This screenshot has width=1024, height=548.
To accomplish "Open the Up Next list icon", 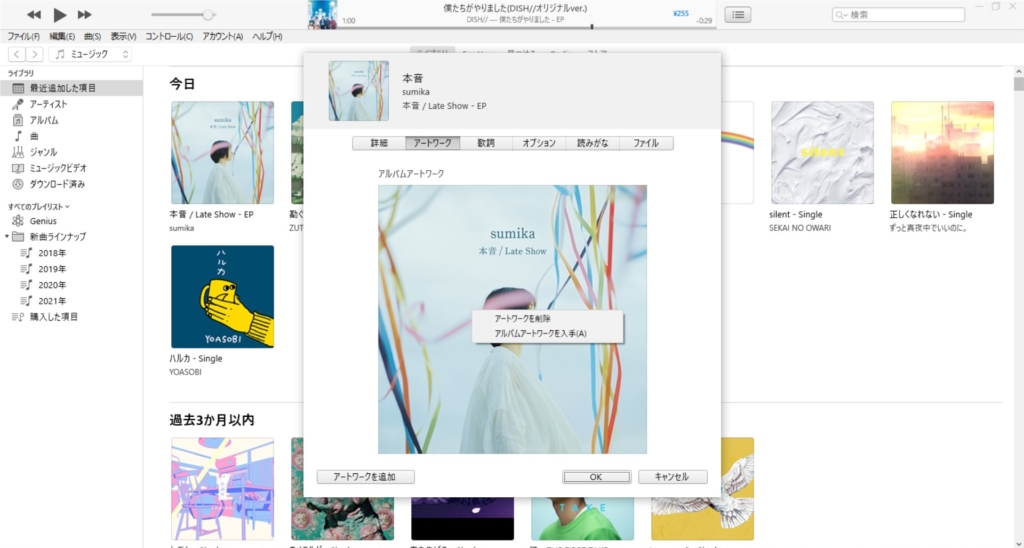I will pos(738,14).
